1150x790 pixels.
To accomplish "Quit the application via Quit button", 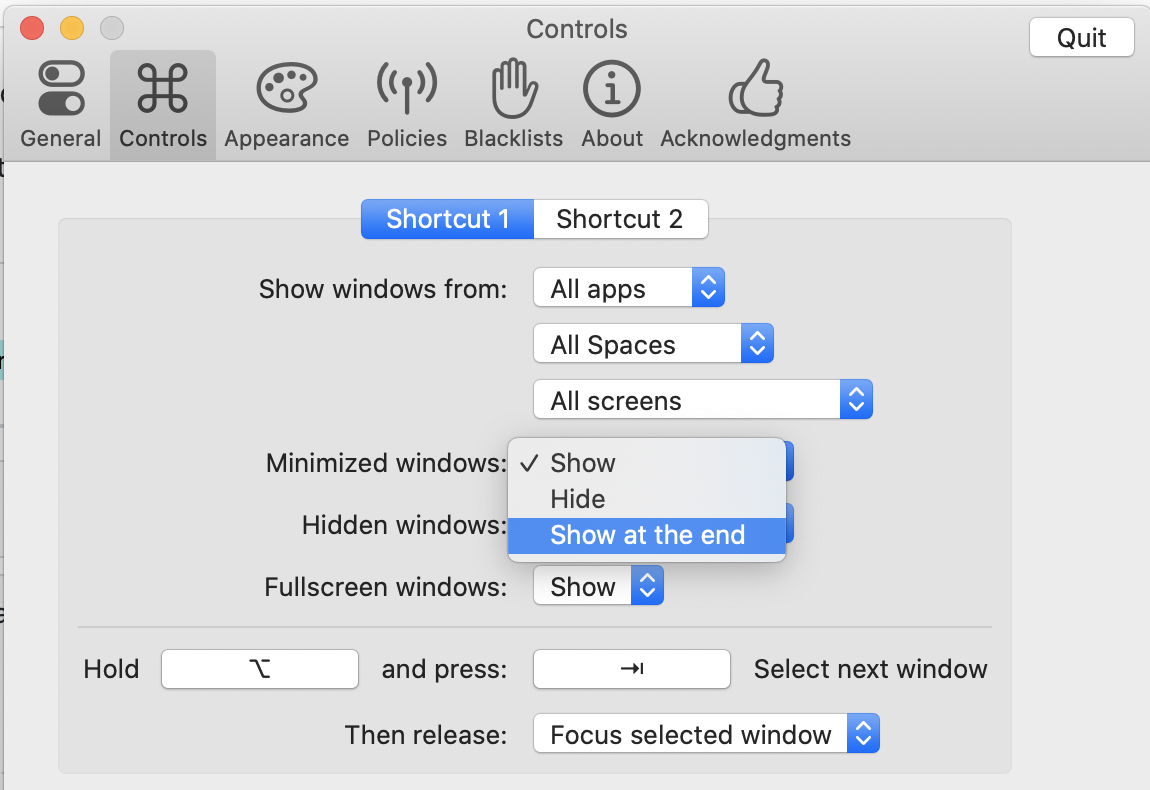I will [x=1081, y=37].
